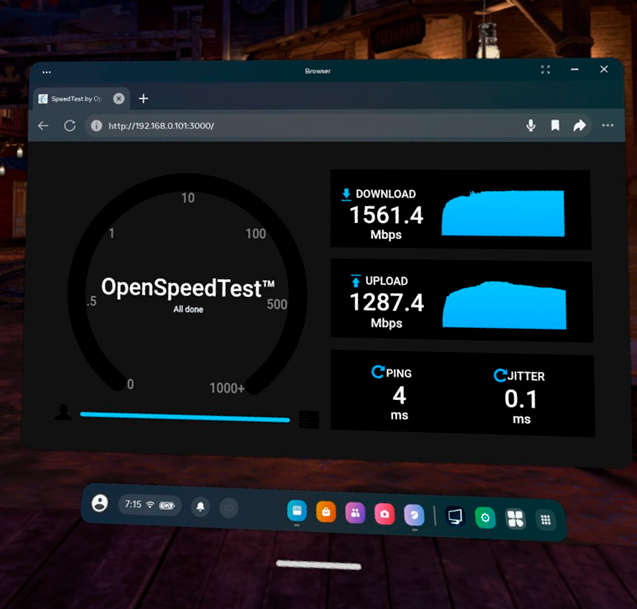Open quick settings with time and Wi-Fi

[x=150, y=505]
